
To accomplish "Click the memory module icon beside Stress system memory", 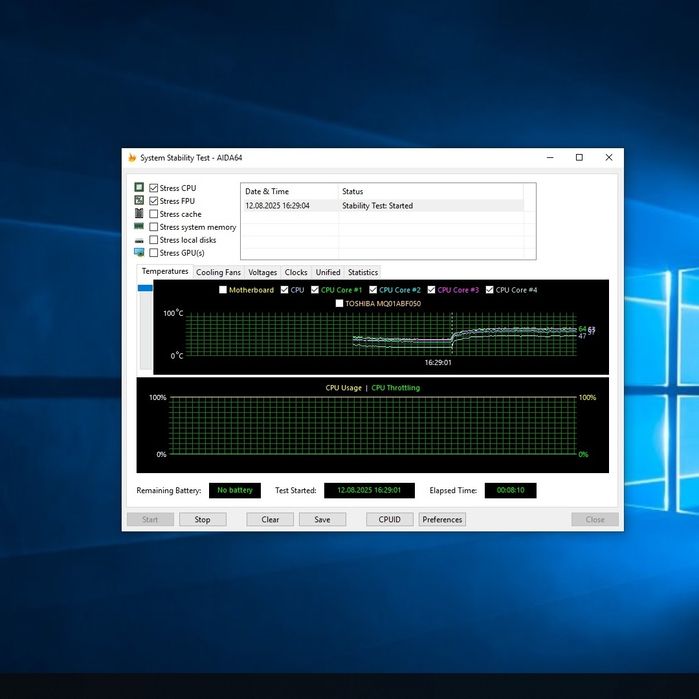I will tap(139, 226).
